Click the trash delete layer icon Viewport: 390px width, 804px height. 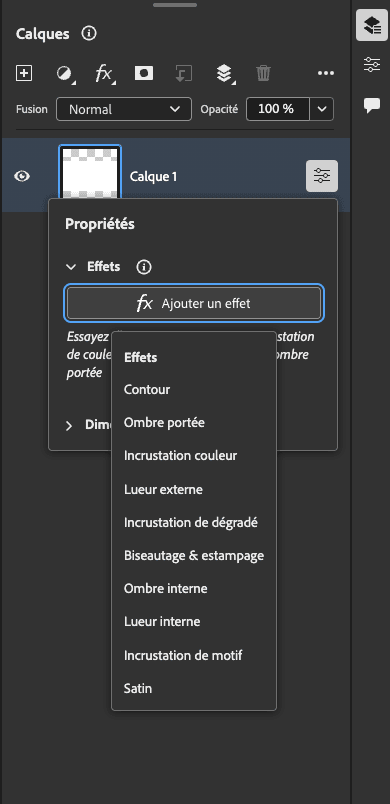pyautogui.click(x=263, y=73)
